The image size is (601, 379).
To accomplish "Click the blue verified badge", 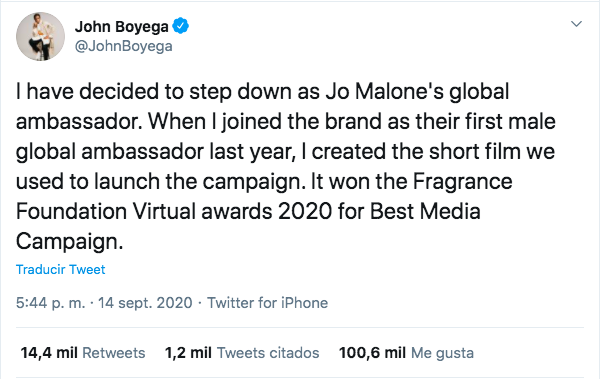I will [180, 26].
